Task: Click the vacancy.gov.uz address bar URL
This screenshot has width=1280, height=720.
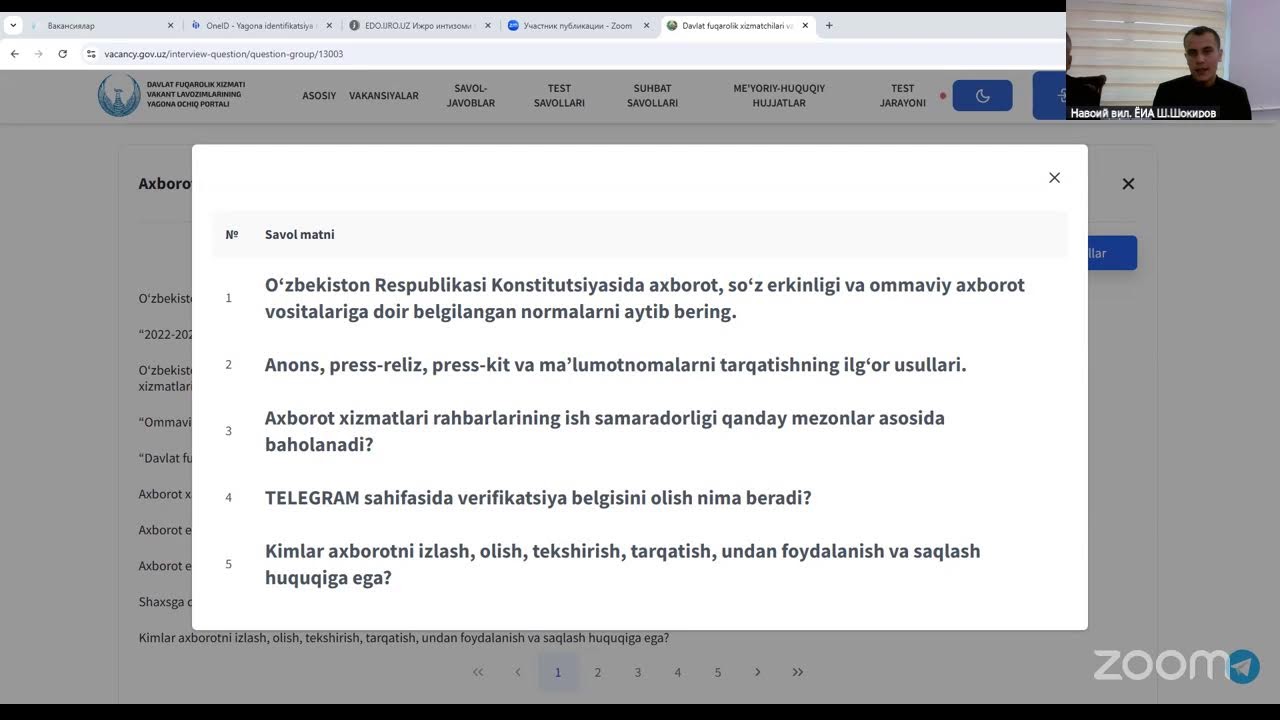Action: point(224,54)
